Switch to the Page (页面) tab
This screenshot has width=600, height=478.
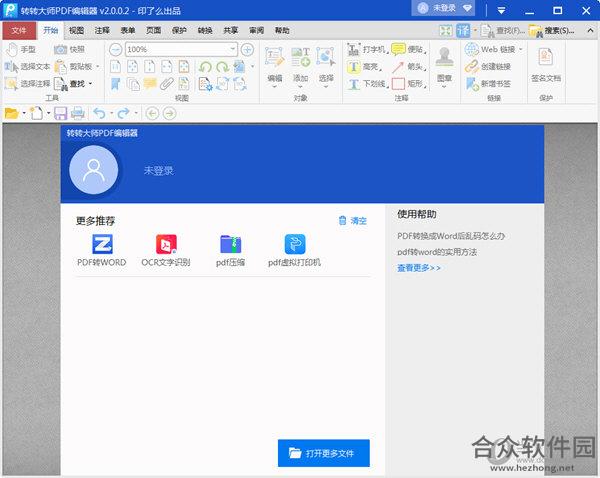pos(153,30)
